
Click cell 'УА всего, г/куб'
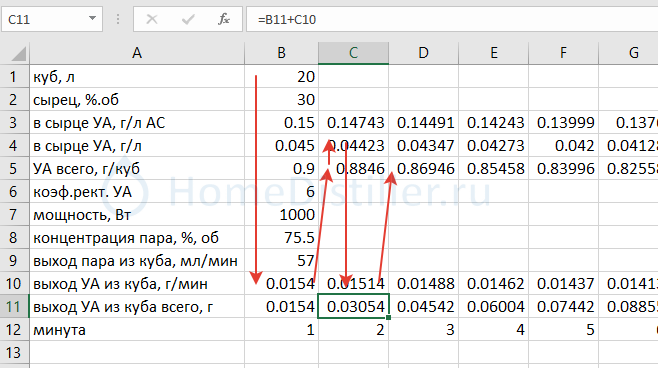pyautogui.click(x=137, y=169)
